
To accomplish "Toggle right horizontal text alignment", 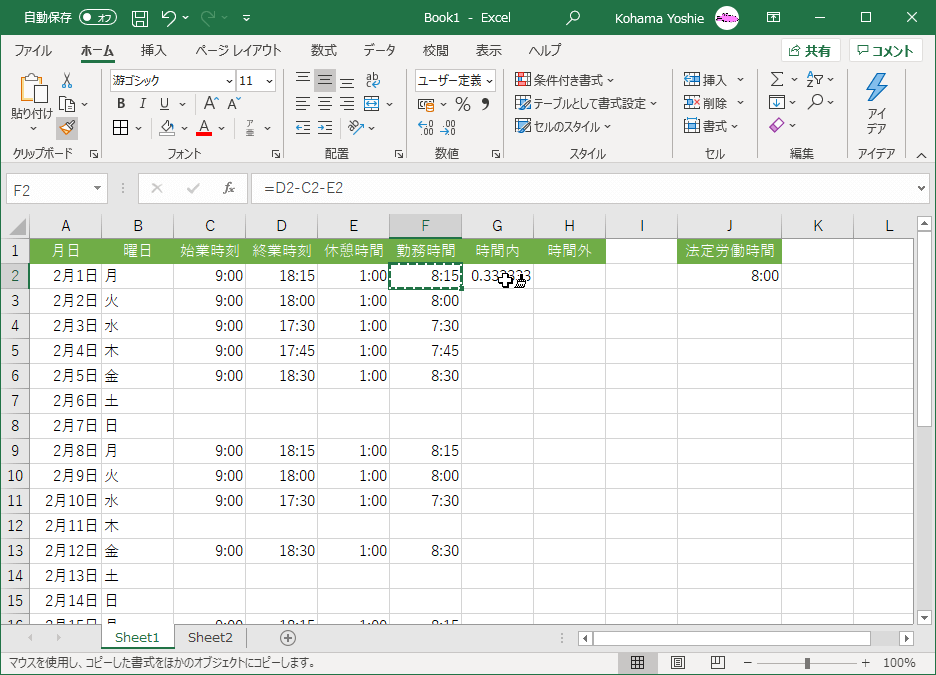I will [347, 104].
